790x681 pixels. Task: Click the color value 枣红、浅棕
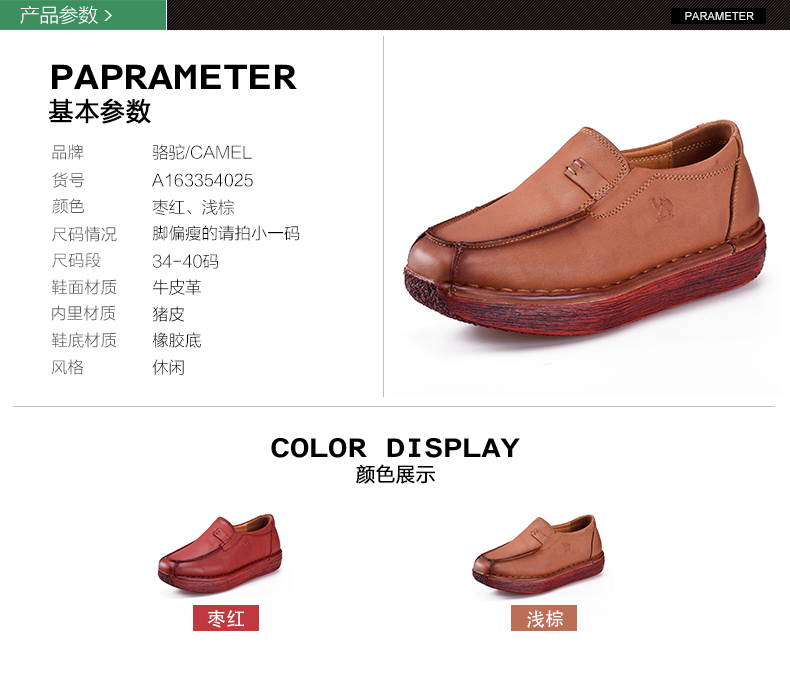(x=193, y=207)
